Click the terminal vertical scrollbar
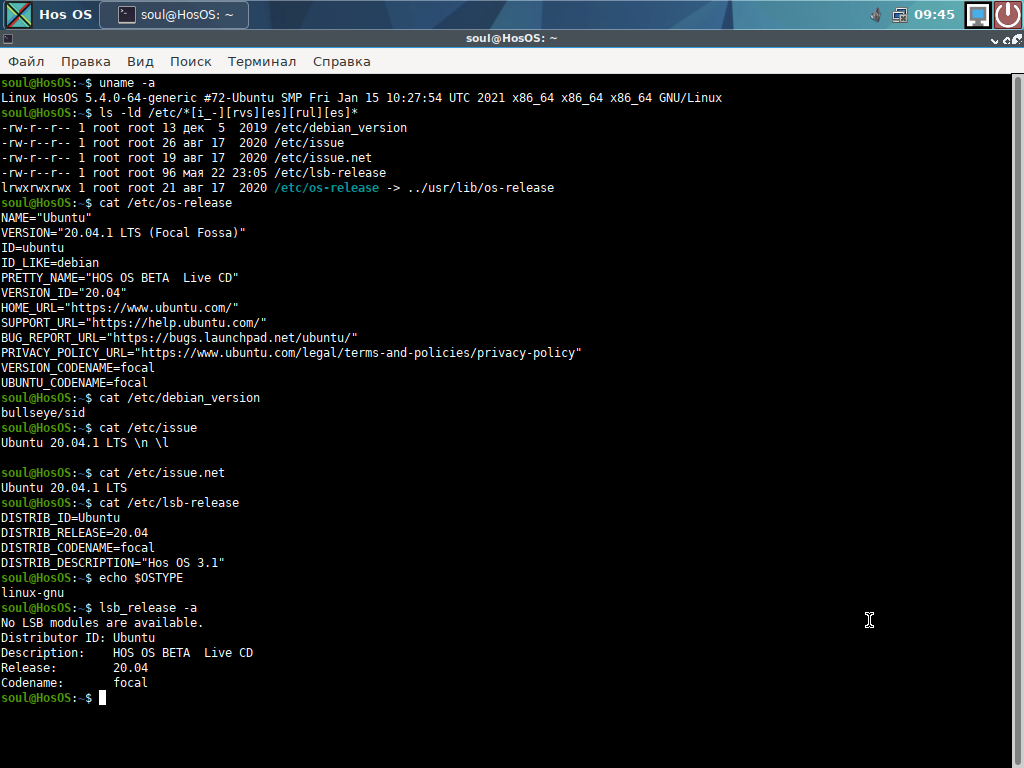Image resolution: width=1024 pixels, height=768 pixels. click(1017, 421)
